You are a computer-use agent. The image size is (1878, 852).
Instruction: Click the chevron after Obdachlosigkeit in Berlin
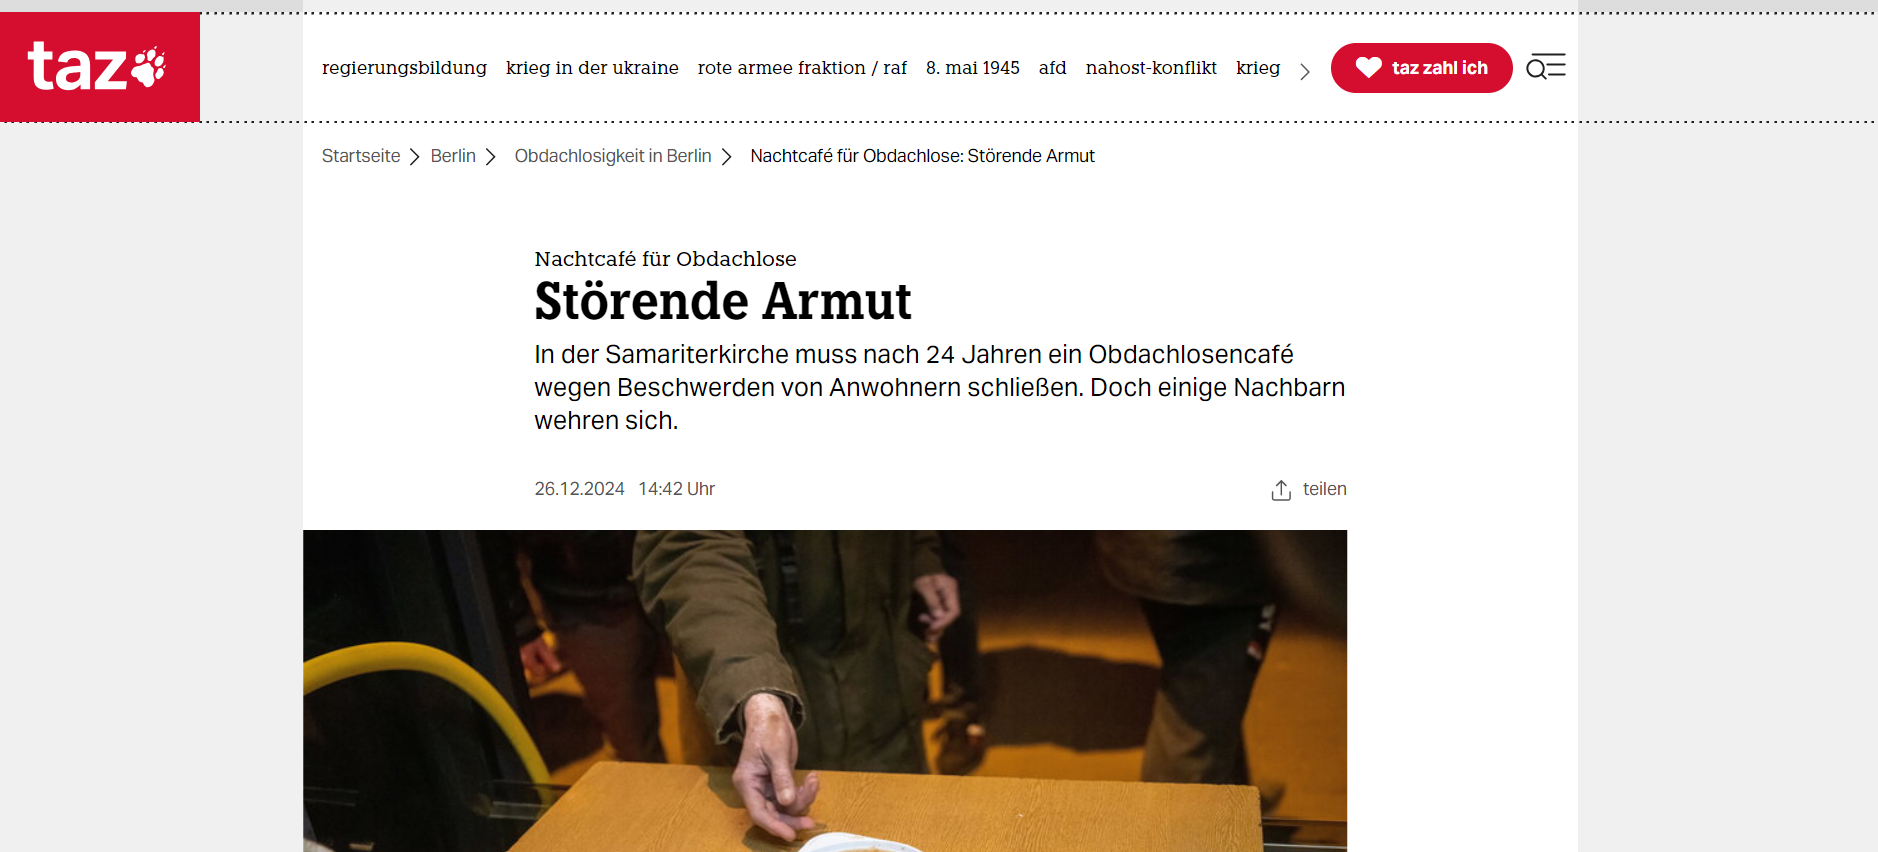(727, 157)
